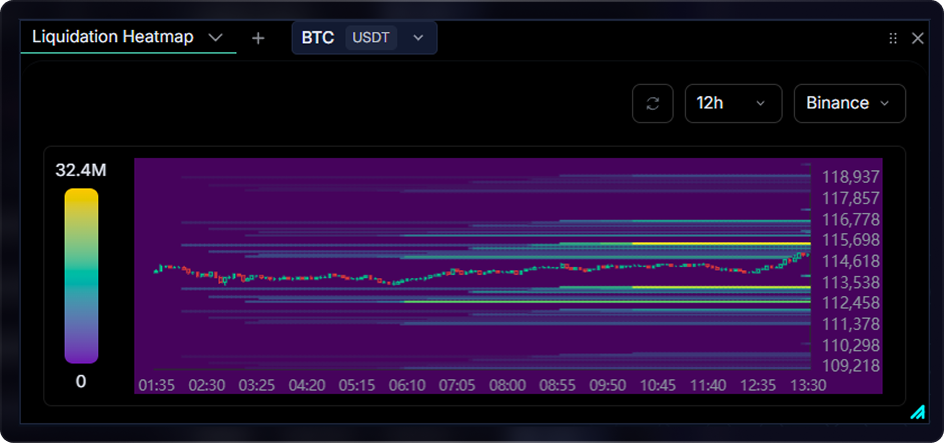Click the 12:35 time axis label
944x443 pixels.
[x=758, y=385]
